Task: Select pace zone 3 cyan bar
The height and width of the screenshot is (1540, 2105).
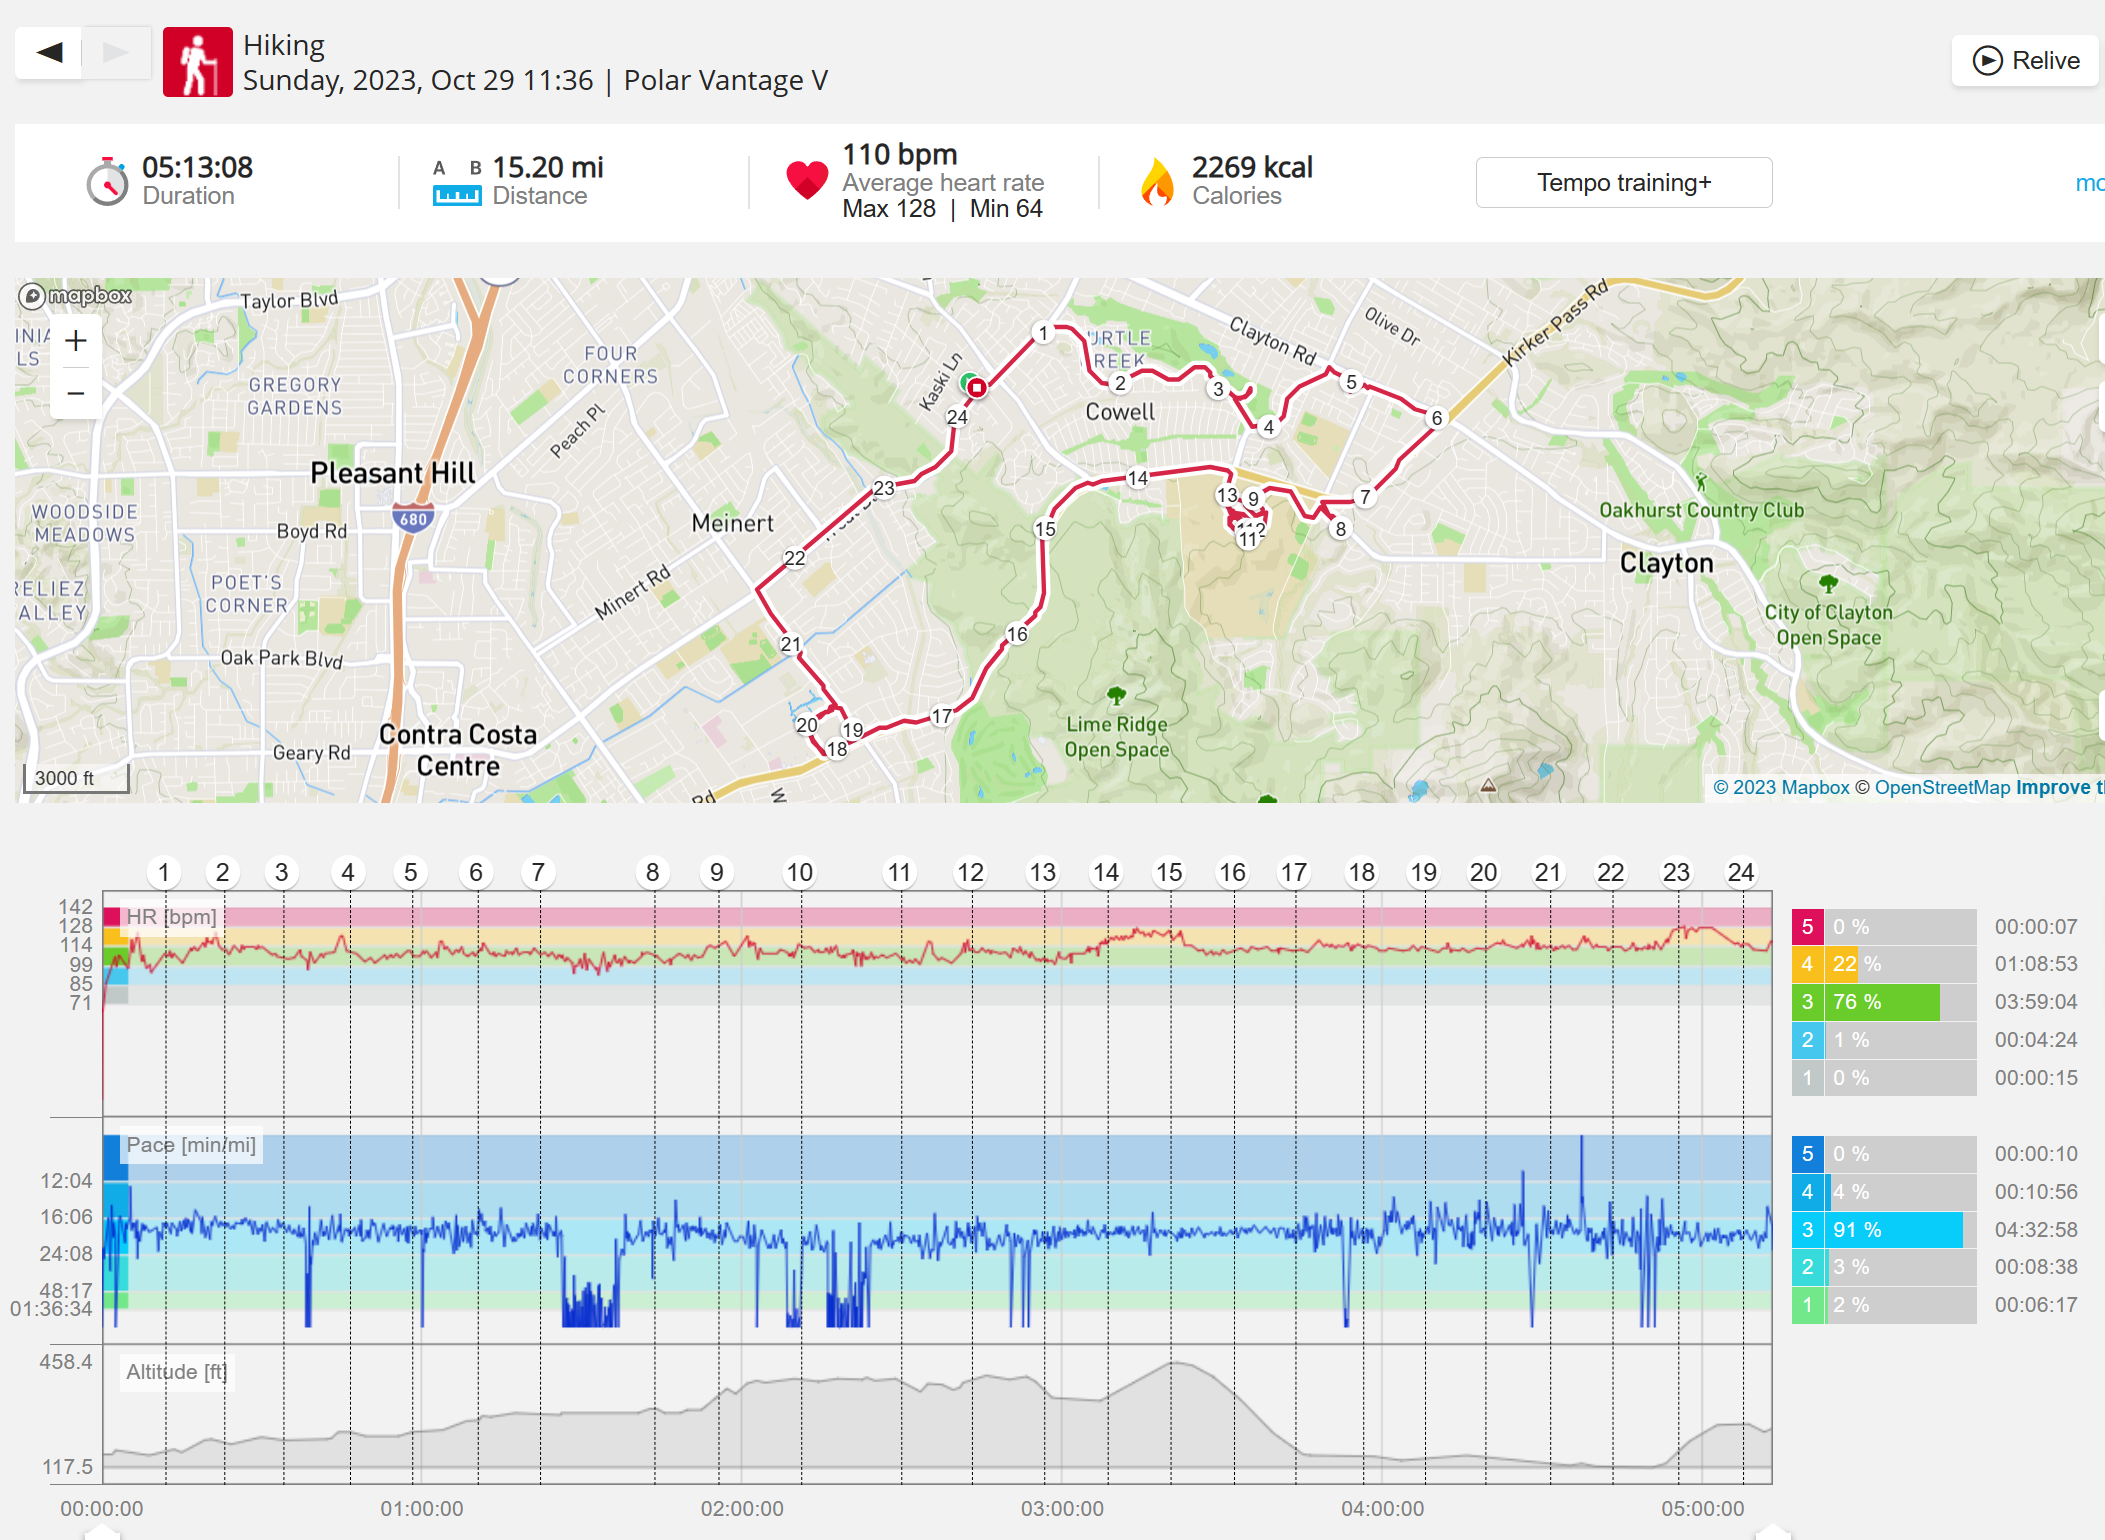Action: point(1884,1230)
